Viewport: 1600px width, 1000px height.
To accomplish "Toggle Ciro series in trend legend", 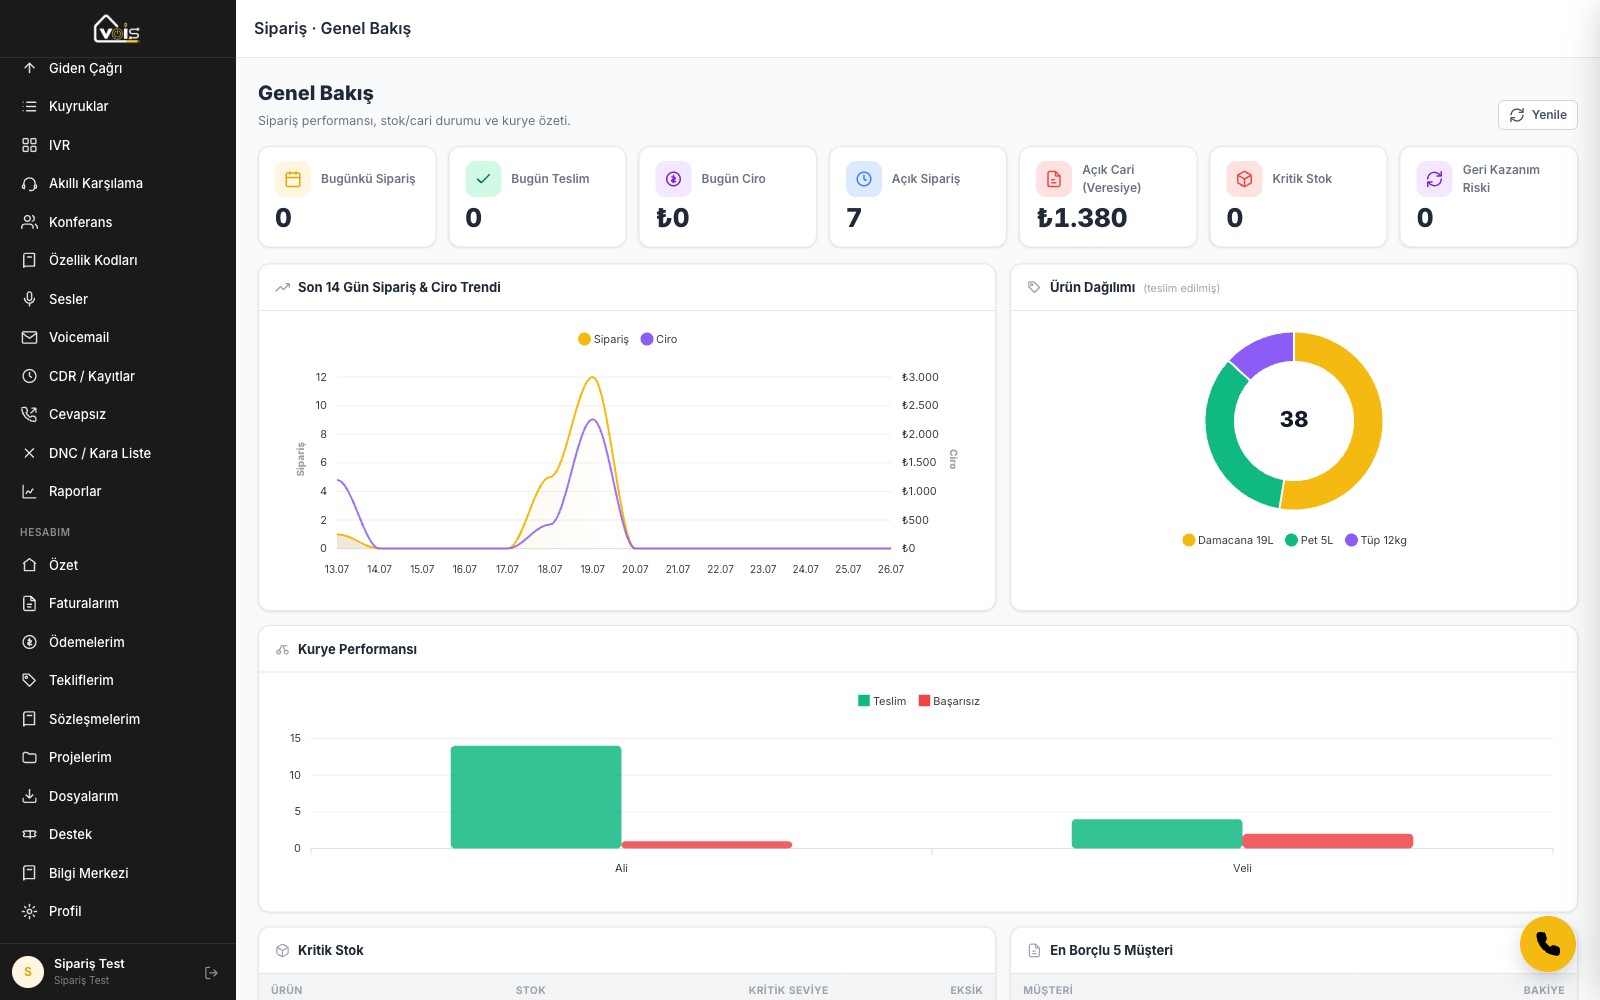I will pyautogui.click(x=659, y=339).
